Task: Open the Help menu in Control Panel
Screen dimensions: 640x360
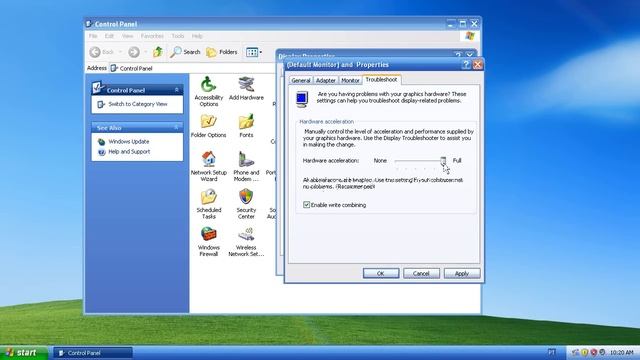Action: pyautogui.click(x=197, y=36)
